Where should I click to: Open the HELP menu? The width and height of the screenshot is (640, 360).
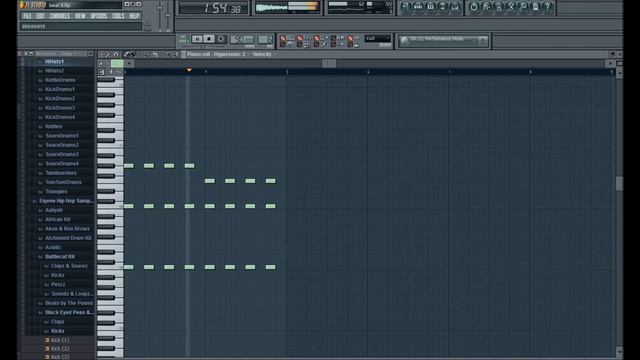134,16
